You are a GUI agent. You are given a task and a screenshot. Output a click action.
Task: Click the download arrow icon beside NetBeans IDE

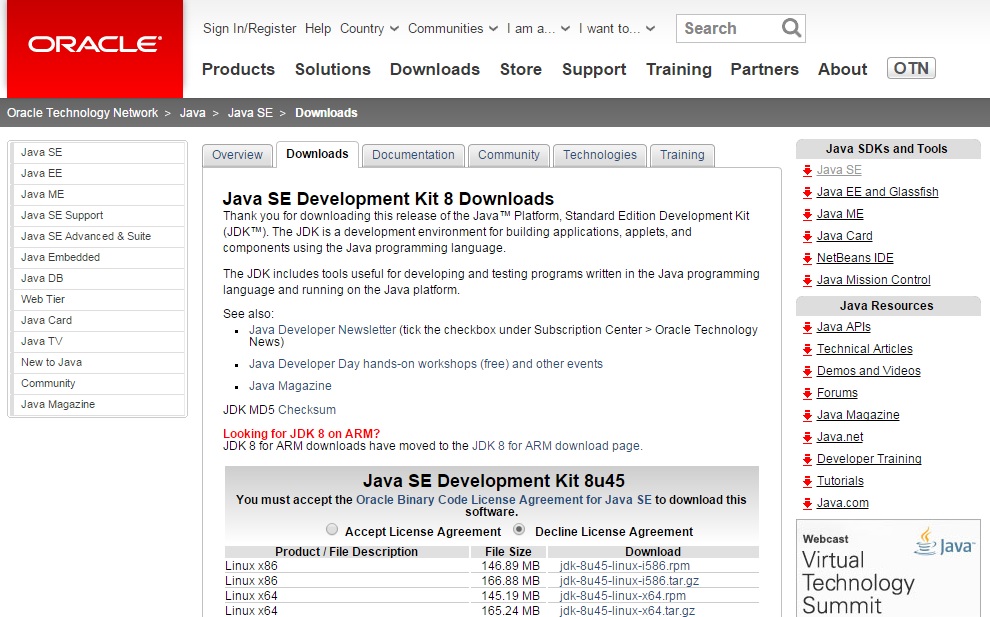tap(807, 258)
